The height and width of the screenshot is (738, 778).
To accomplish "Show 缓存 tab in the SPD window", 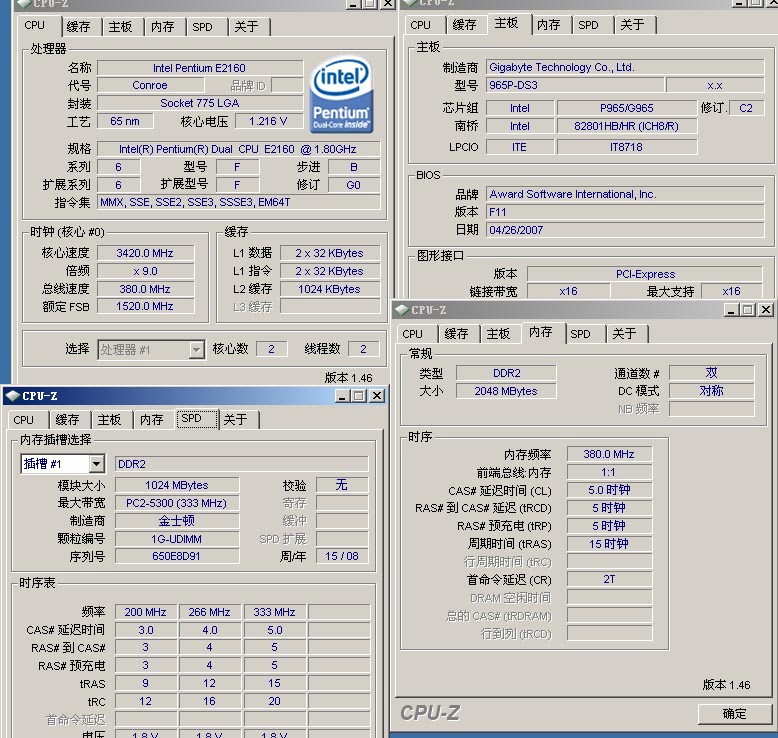I will (x=67, y=420).
